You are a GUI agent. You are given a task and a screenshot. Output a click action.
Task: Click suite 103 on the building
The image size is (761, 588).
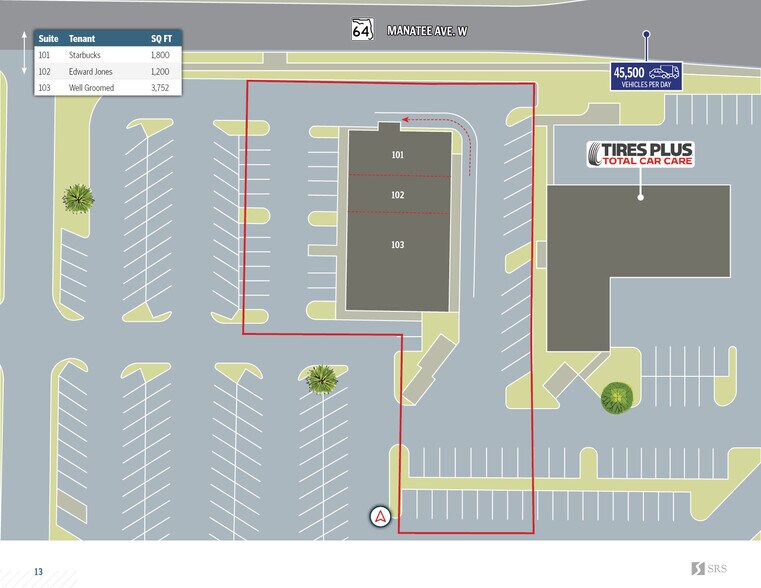click(397, 245)
